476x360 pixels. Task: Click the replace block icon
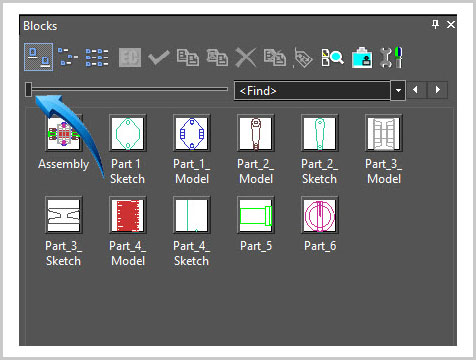[275, 57]
